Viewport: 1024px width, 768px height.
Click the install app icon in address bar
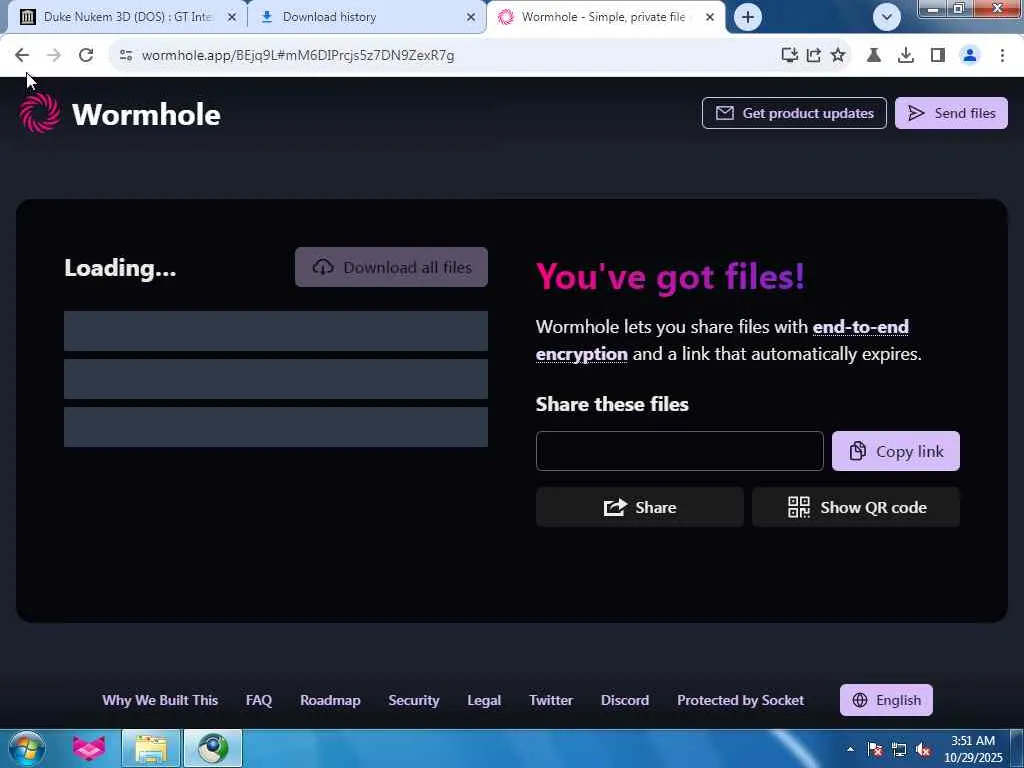(x=790, y=56)
